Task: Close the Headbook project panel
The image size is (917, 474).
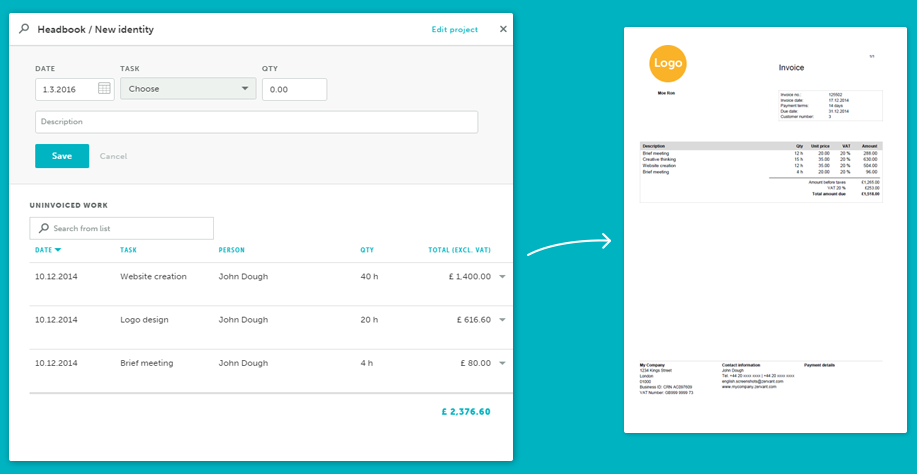Action: (503, 29)
